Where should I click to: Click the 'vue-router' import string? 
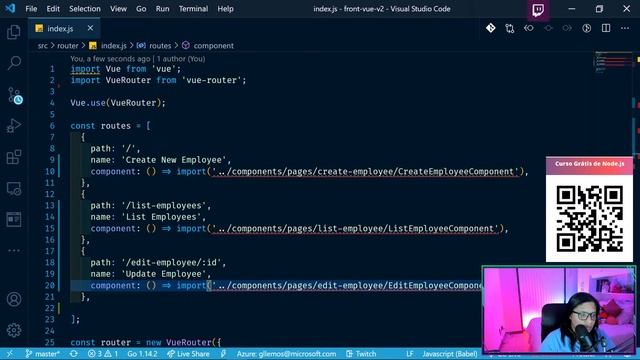[211, 80]
